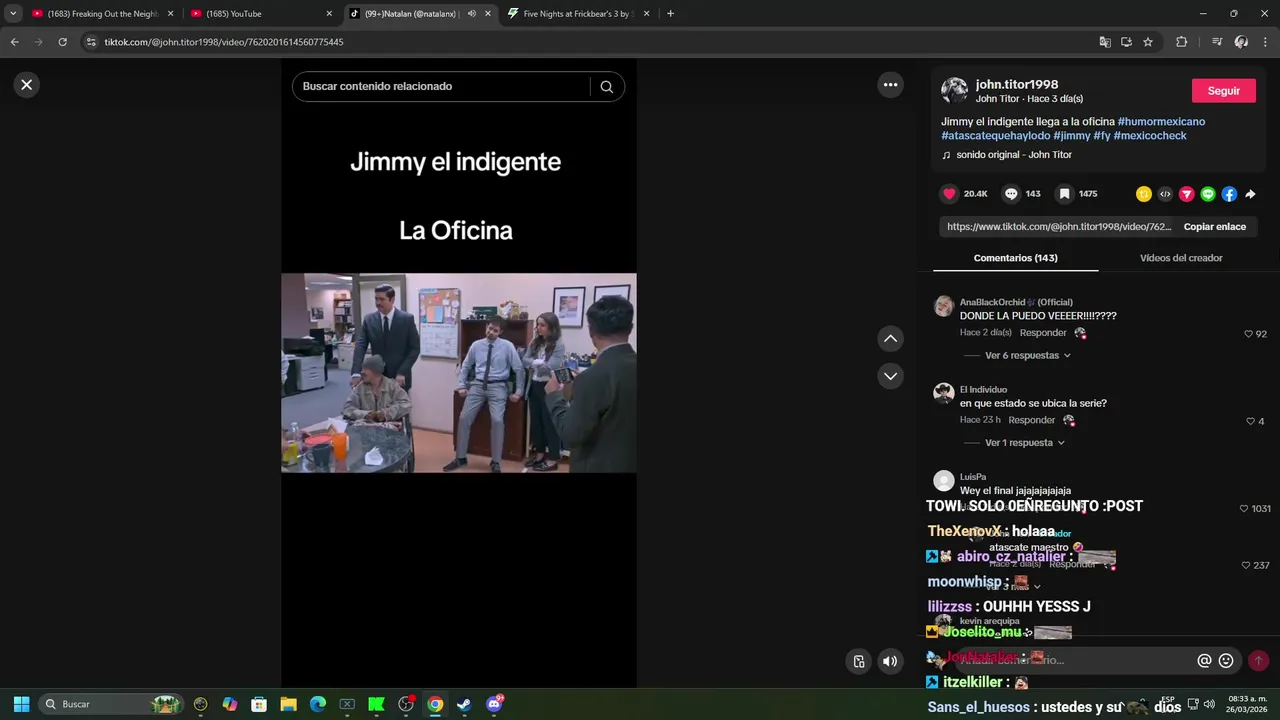Screen dimensions: 1280x720
Task: Go to next video with down arrow
Action: pyautogui.click(x=890, y=376)
